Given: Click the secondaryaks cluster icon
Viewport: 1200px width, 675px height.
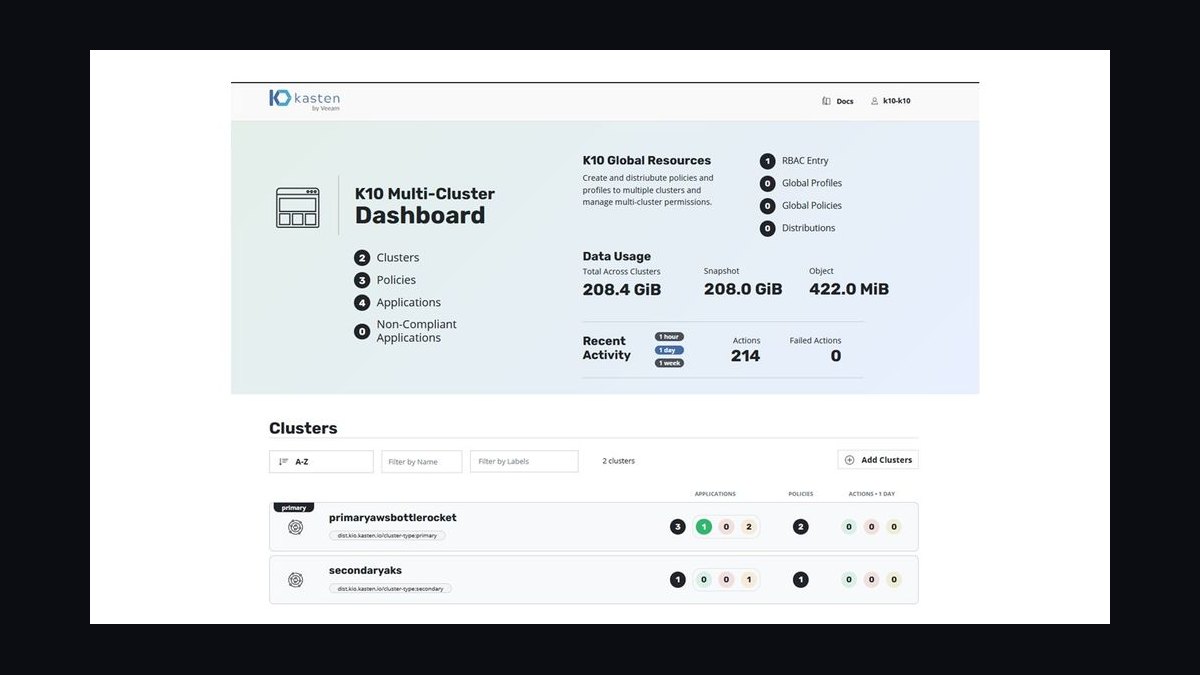Looking at the screenshot, I should (295, 580).
